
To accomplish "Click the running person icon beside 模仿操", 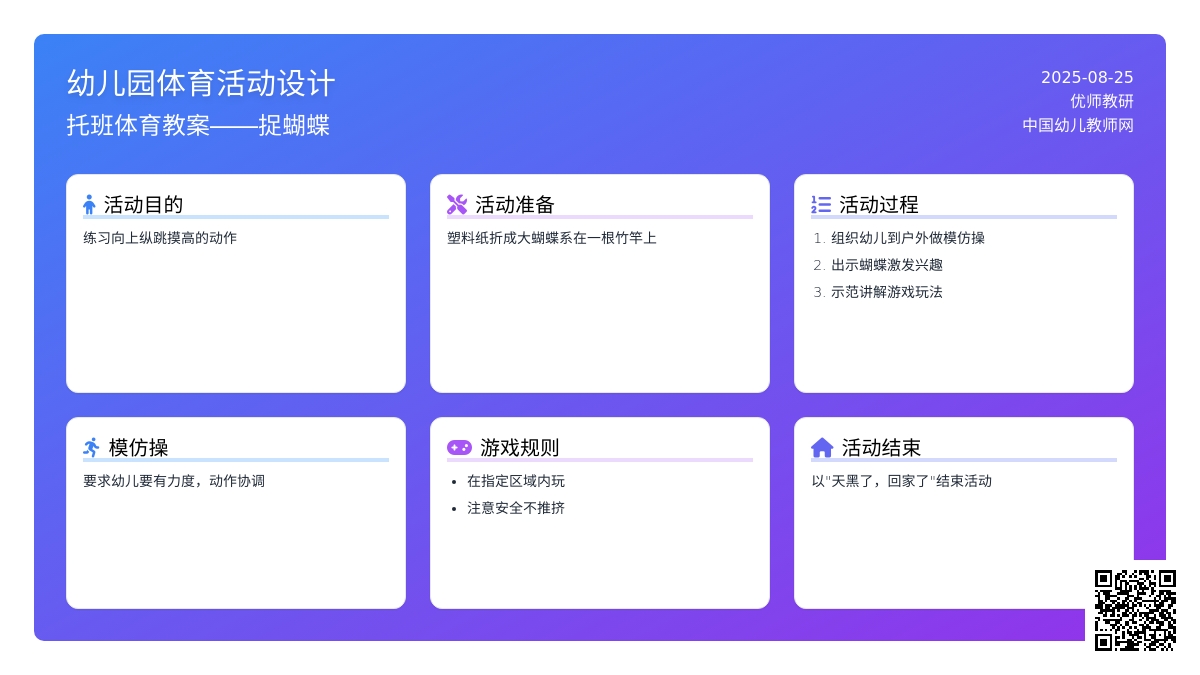I will [x=91, y=447].
